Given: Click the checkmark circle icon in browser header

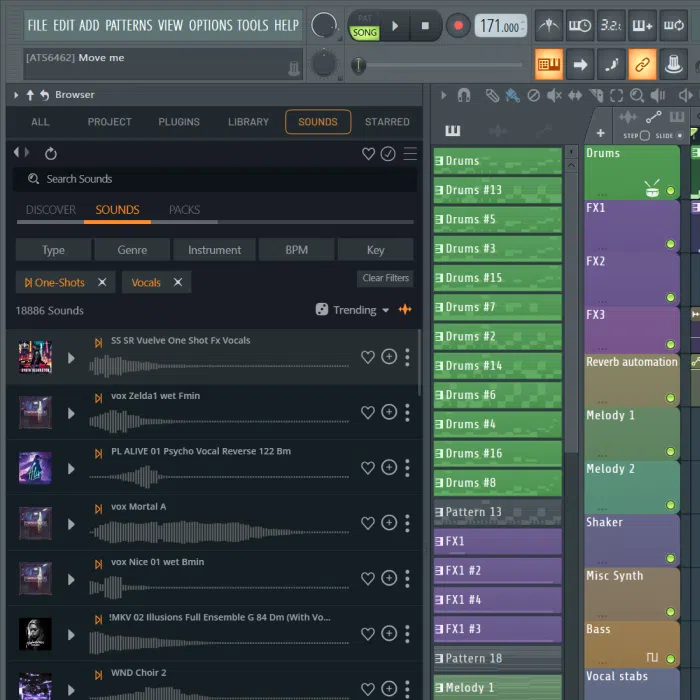Looking at the screenshot, I should point(388,154).
